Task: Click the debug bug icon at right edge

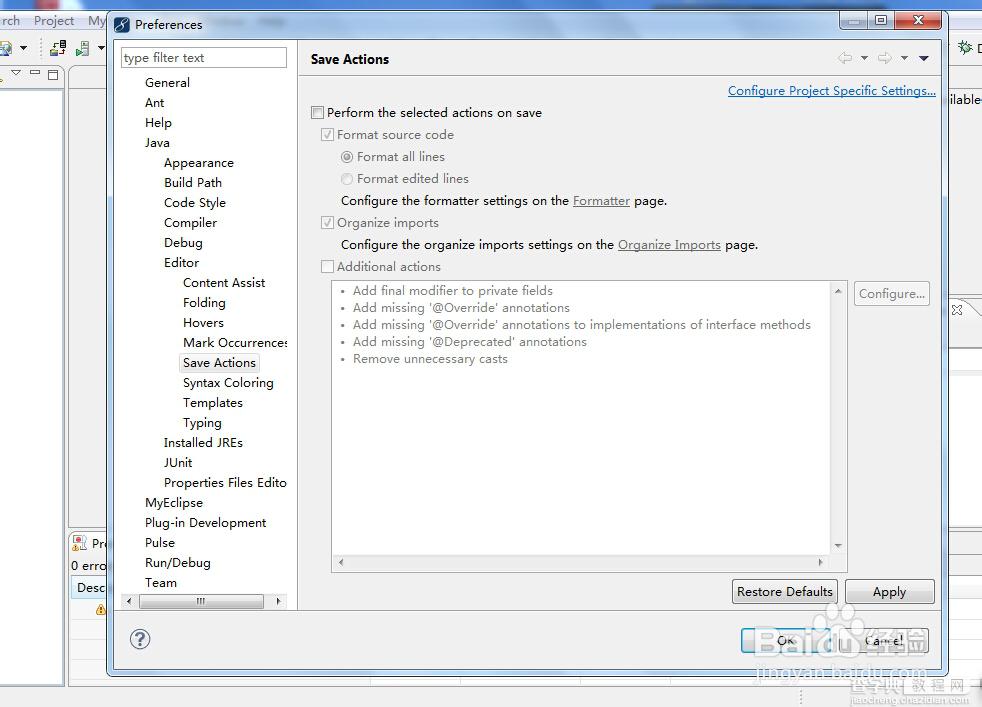Action: [965, 47]
